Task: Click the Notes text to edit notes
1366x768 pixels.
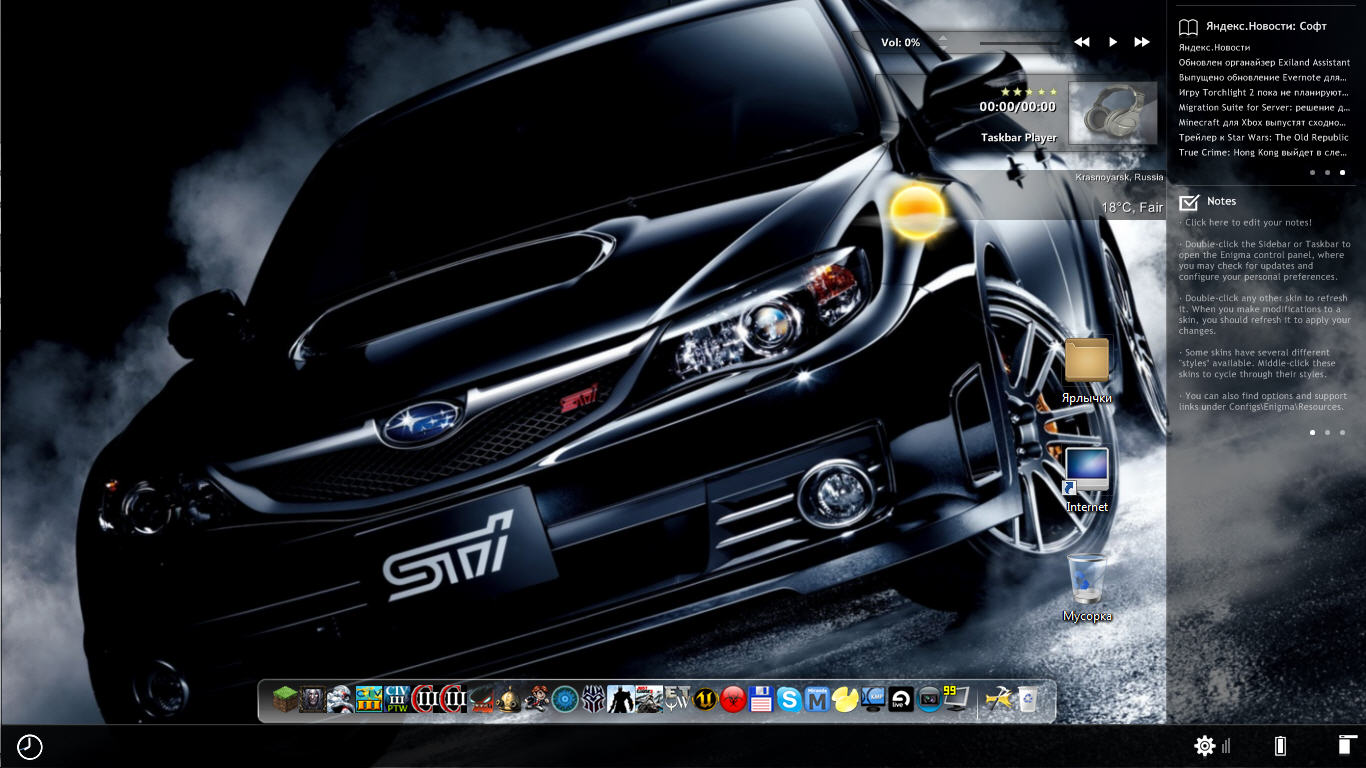Action: coord(1248,222)
